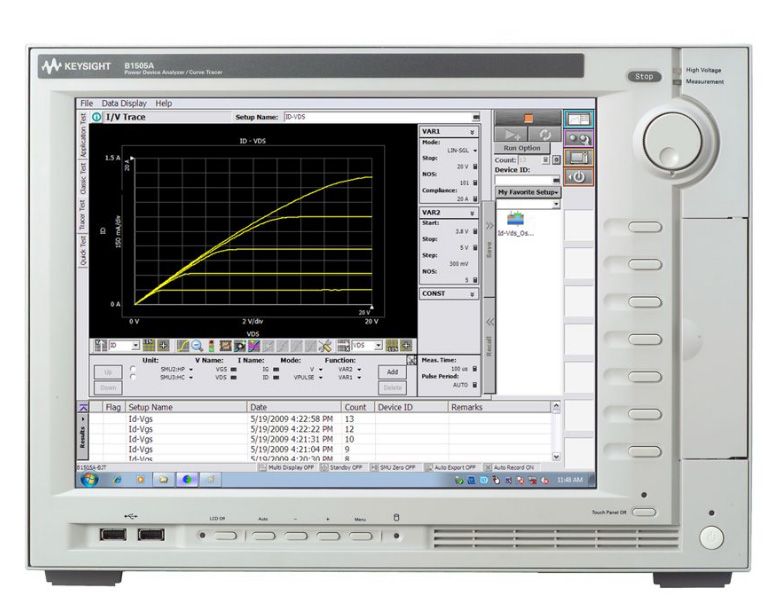Toggle Multi Display OFF in status bar
This screenshot has width=771, height=613.
pyautogui.click(x=287, y=467)
